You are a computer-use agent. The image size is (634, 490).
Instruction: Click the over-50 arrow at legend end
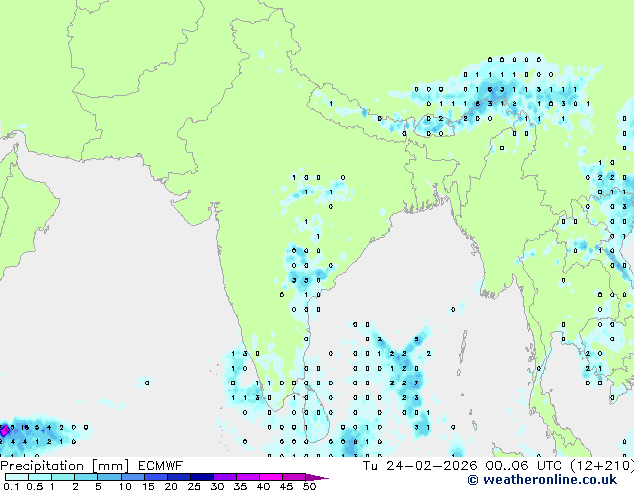(317, 477)
